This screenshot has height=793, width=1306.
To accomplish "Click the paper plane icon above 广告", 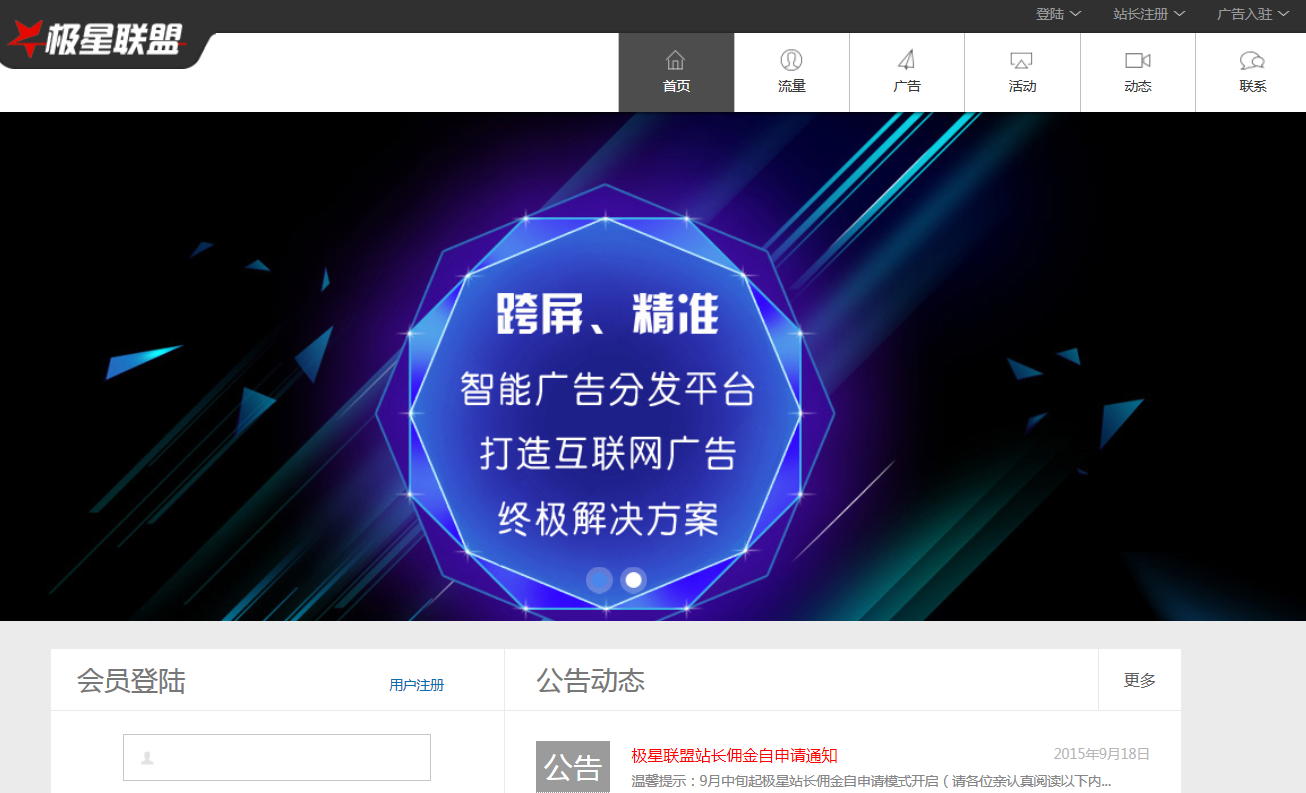I will coord(906,60).
